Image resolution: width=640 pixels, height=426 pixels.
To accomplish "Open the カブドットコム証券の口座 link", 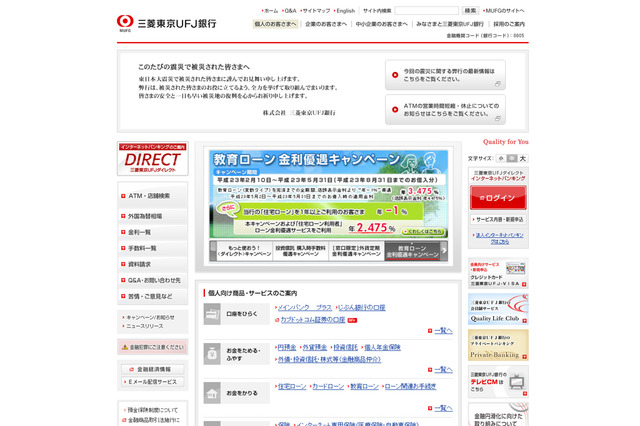I will click(x=313, y=320).
